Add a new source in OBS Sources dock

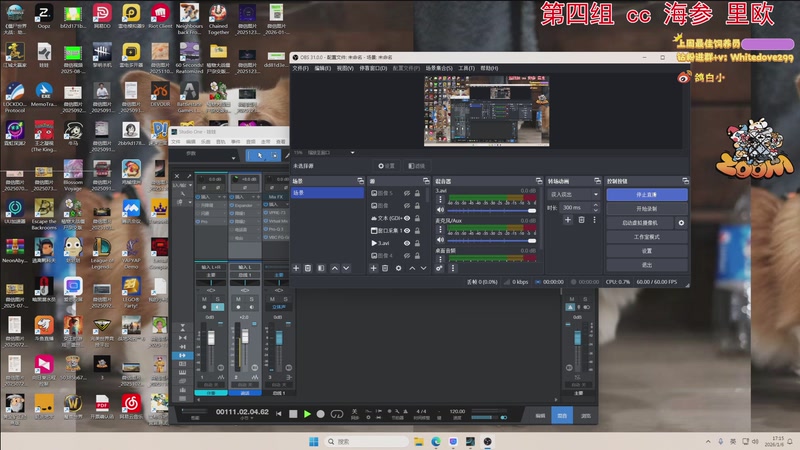[373, 268]
